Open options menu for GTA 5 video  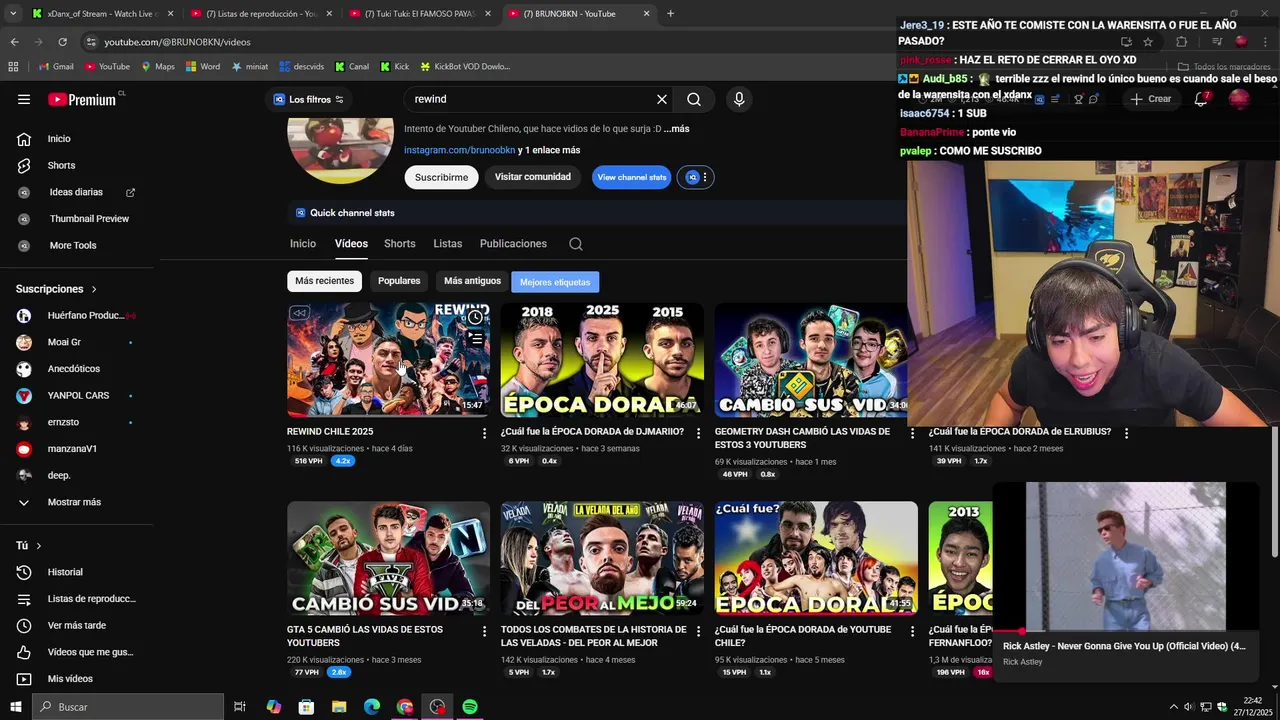(x=484, y=631)
